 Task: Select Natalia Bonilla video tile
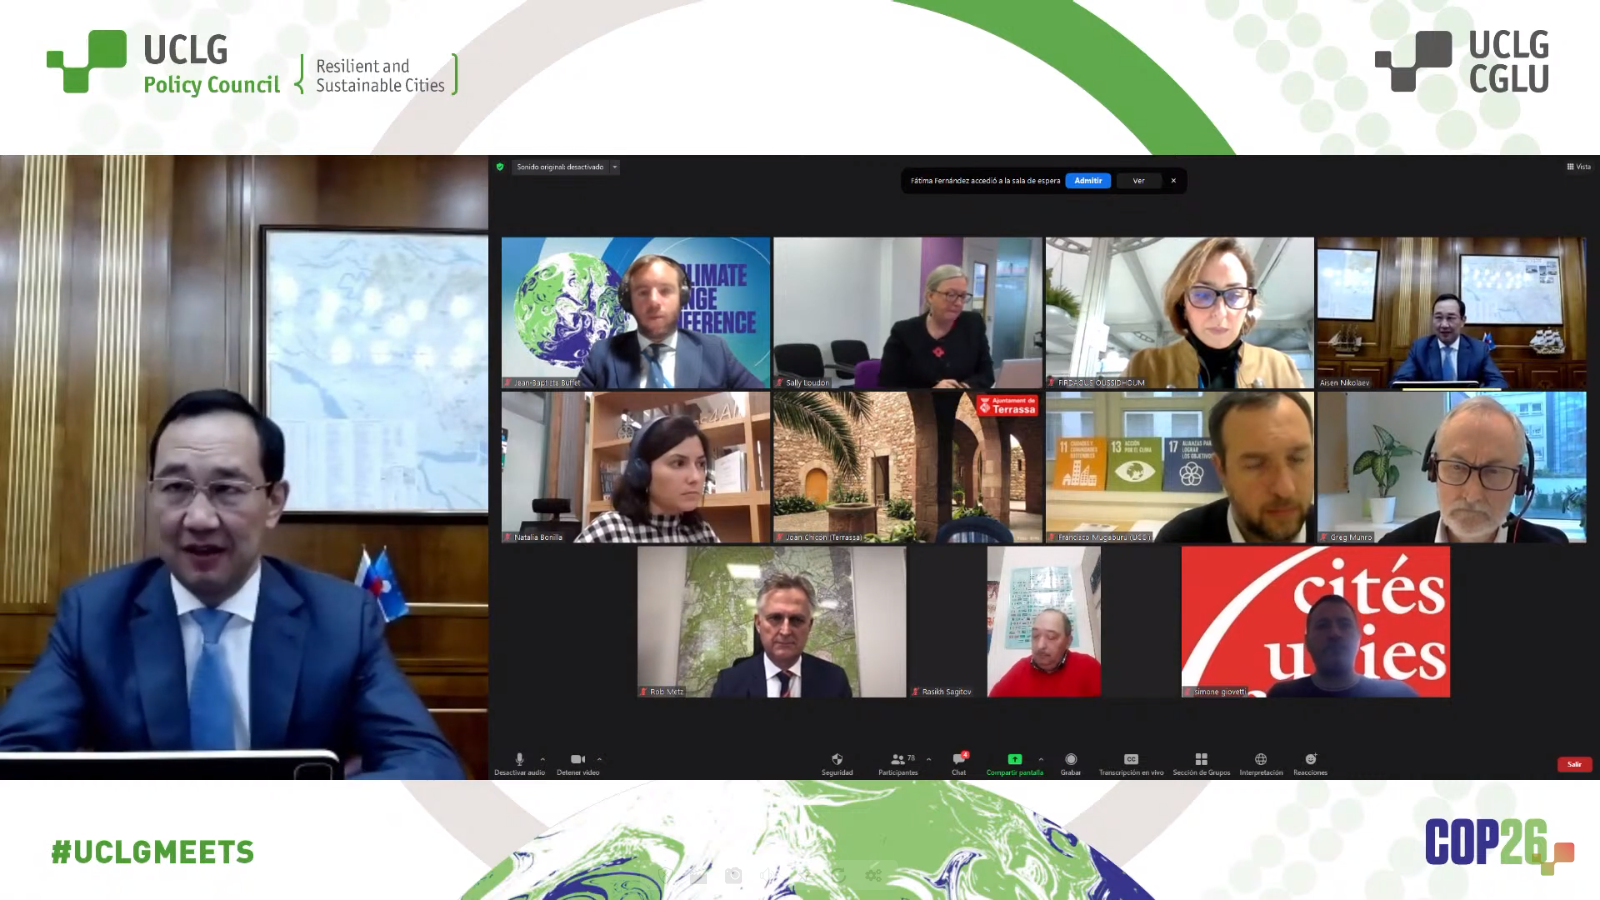coord(636,467)
